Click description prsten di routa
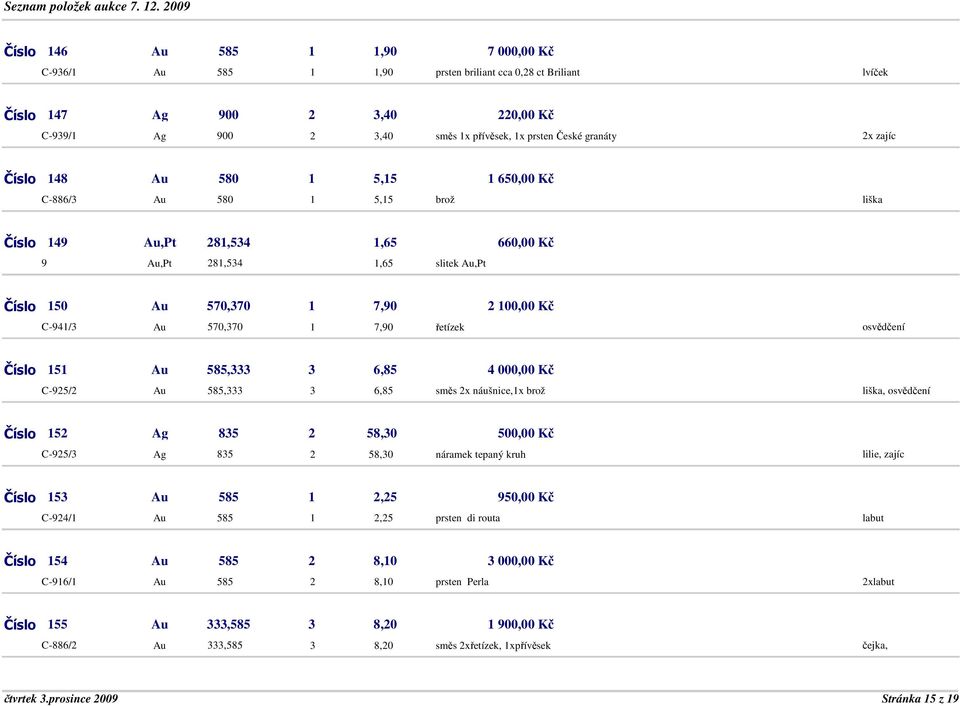The height and width of the screenshot is (706, 960). 468,518
